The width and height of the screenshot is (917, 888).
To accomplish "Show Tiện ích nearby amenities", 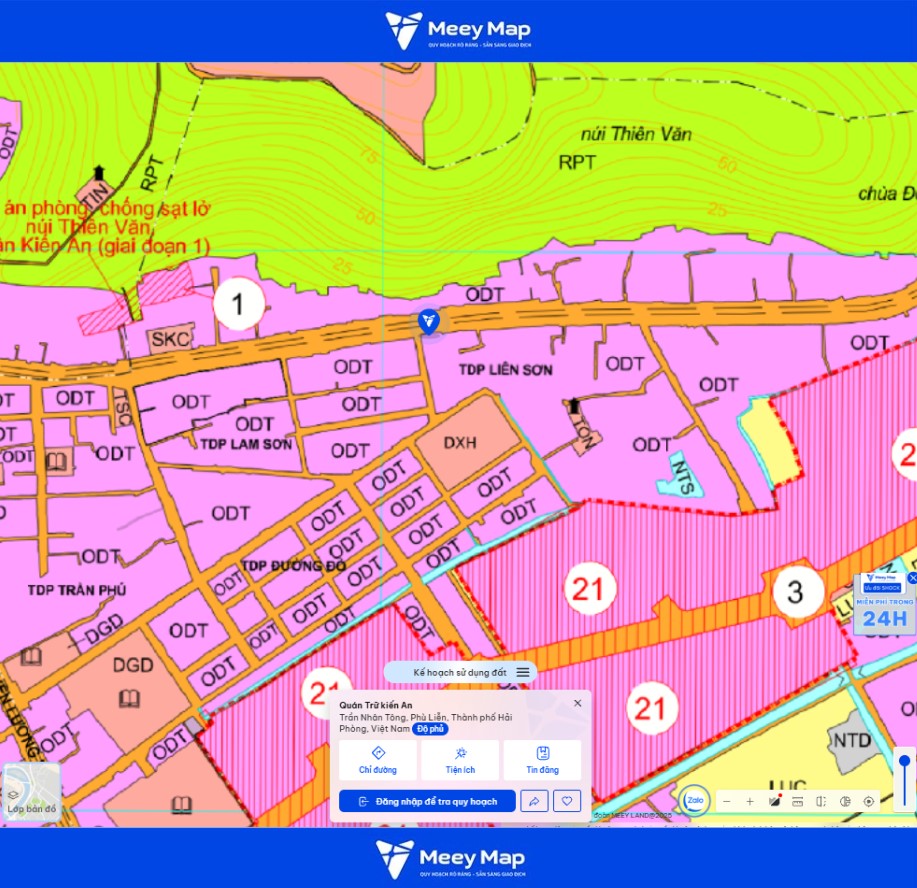I will (x=460, y=760).
